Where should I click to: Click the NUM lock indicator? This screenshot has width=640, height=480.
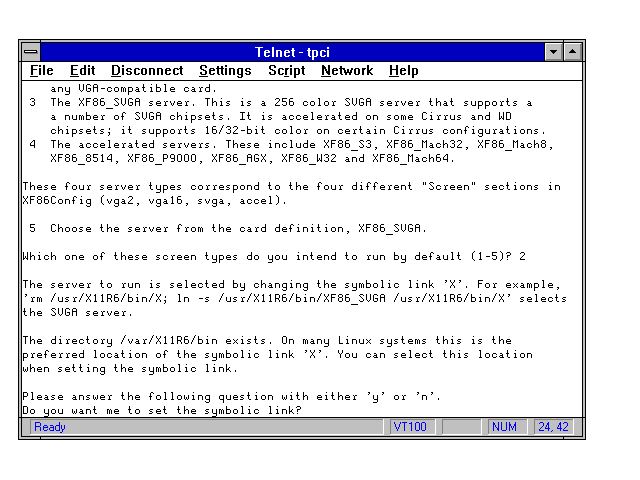point(505,427)
